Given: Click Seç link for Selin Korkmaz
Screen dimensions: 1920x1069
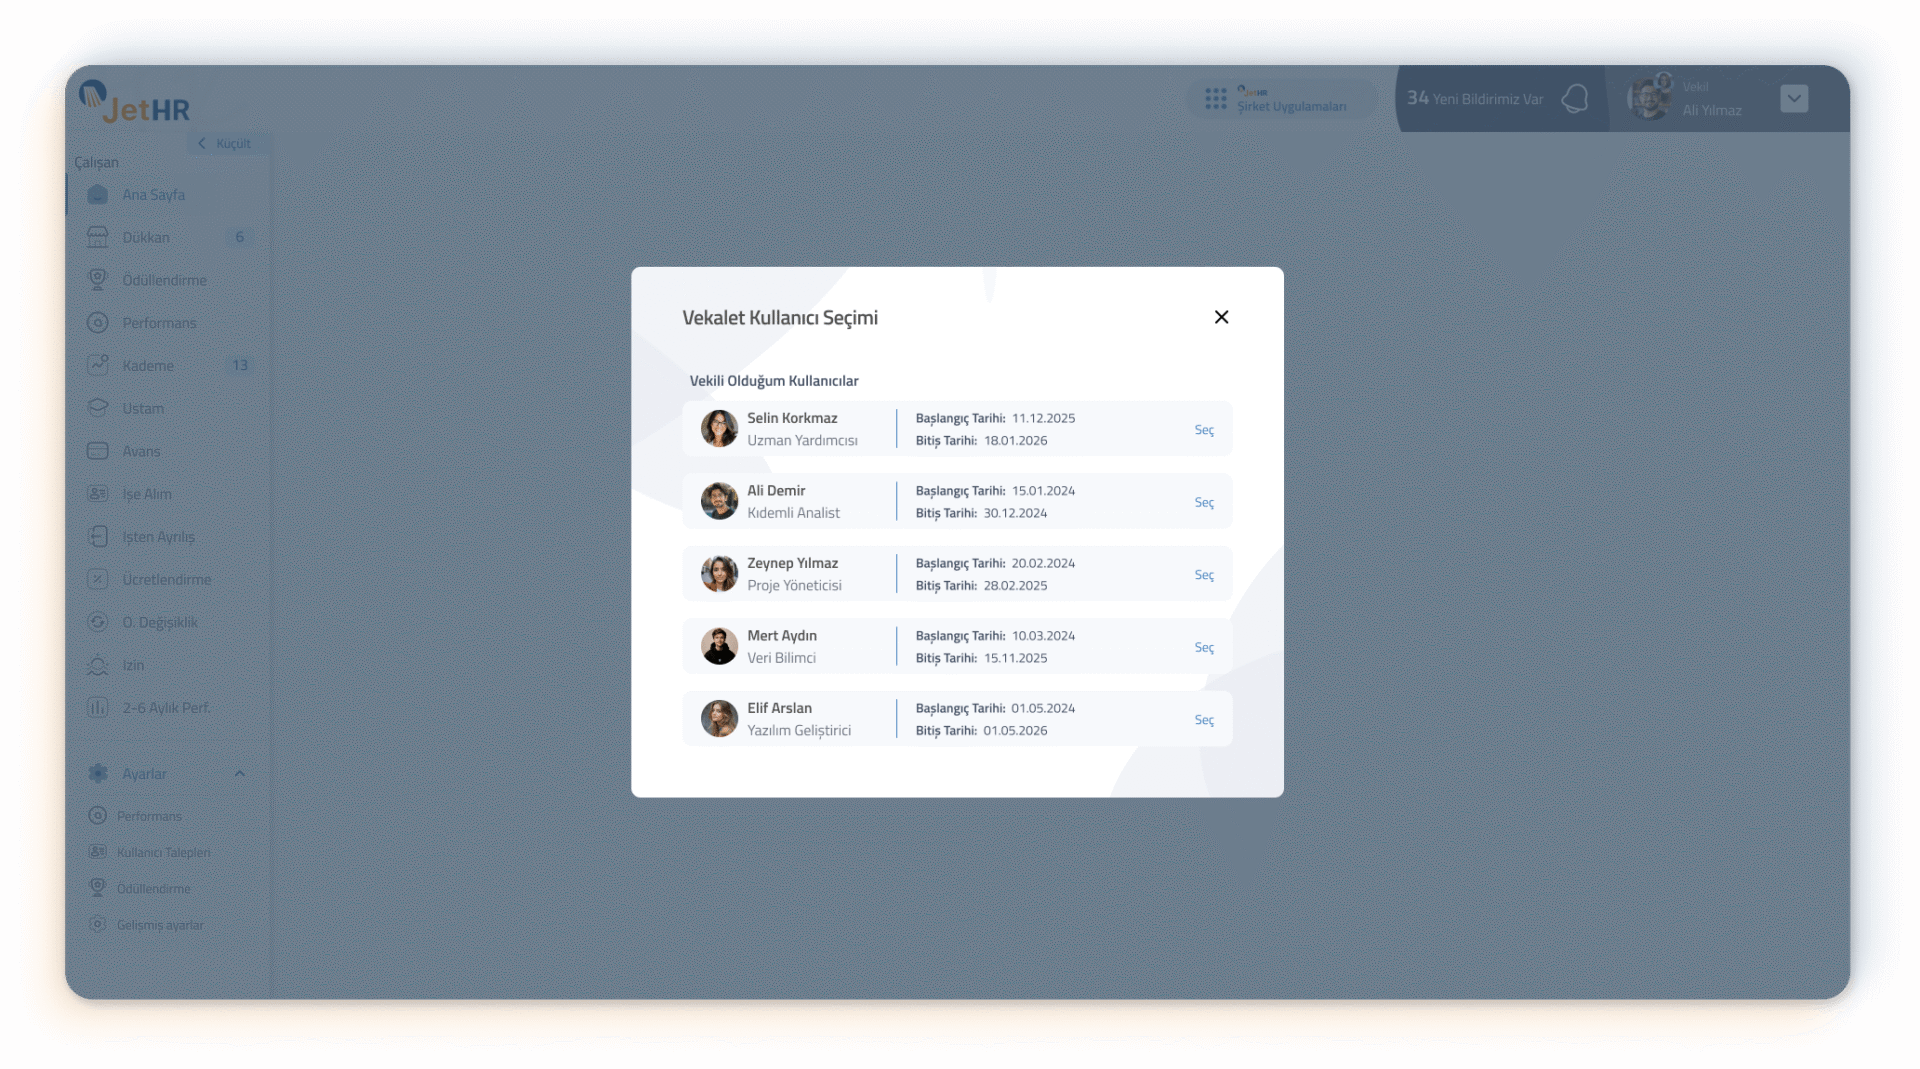Looking at the screenshot, I should (1204, 430).
